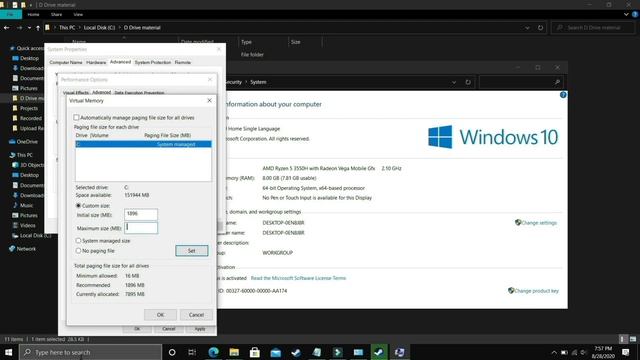640x360 pixels.
Task: Select drive C row in paging list
Action: pos(143,144)
